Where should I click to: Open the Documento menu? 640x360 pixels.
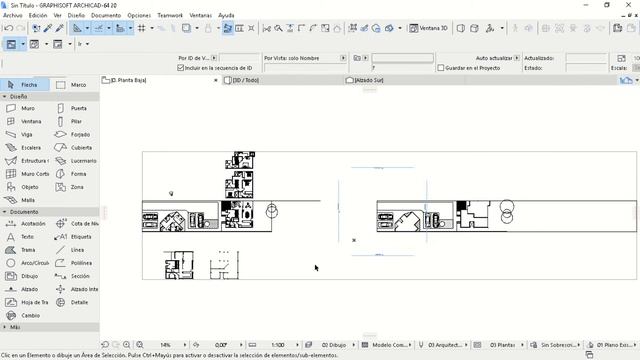point(106,15)
